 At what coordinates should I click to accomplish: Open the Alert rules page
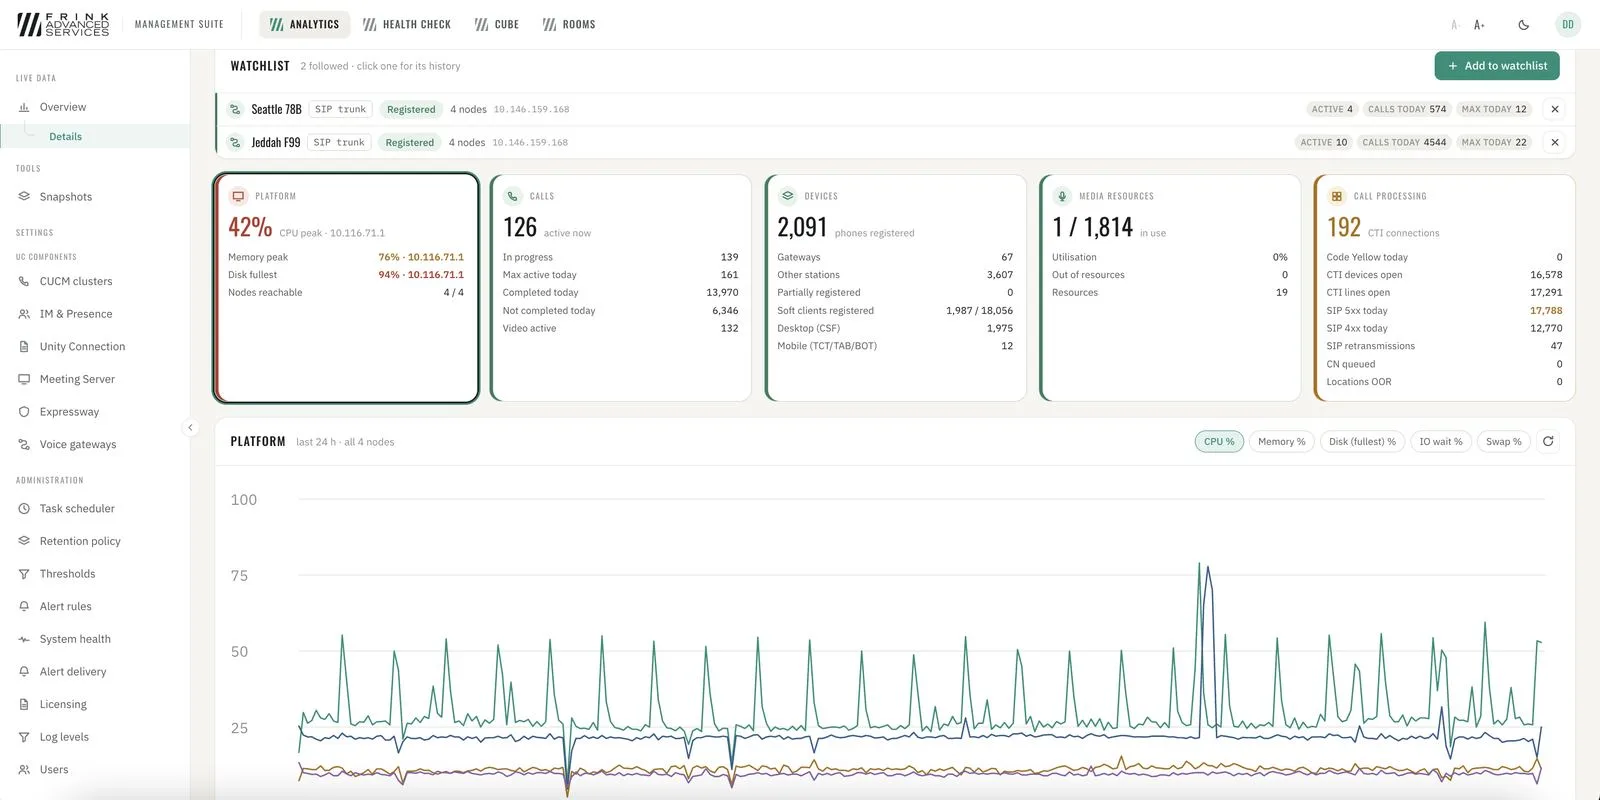[95, 606]
